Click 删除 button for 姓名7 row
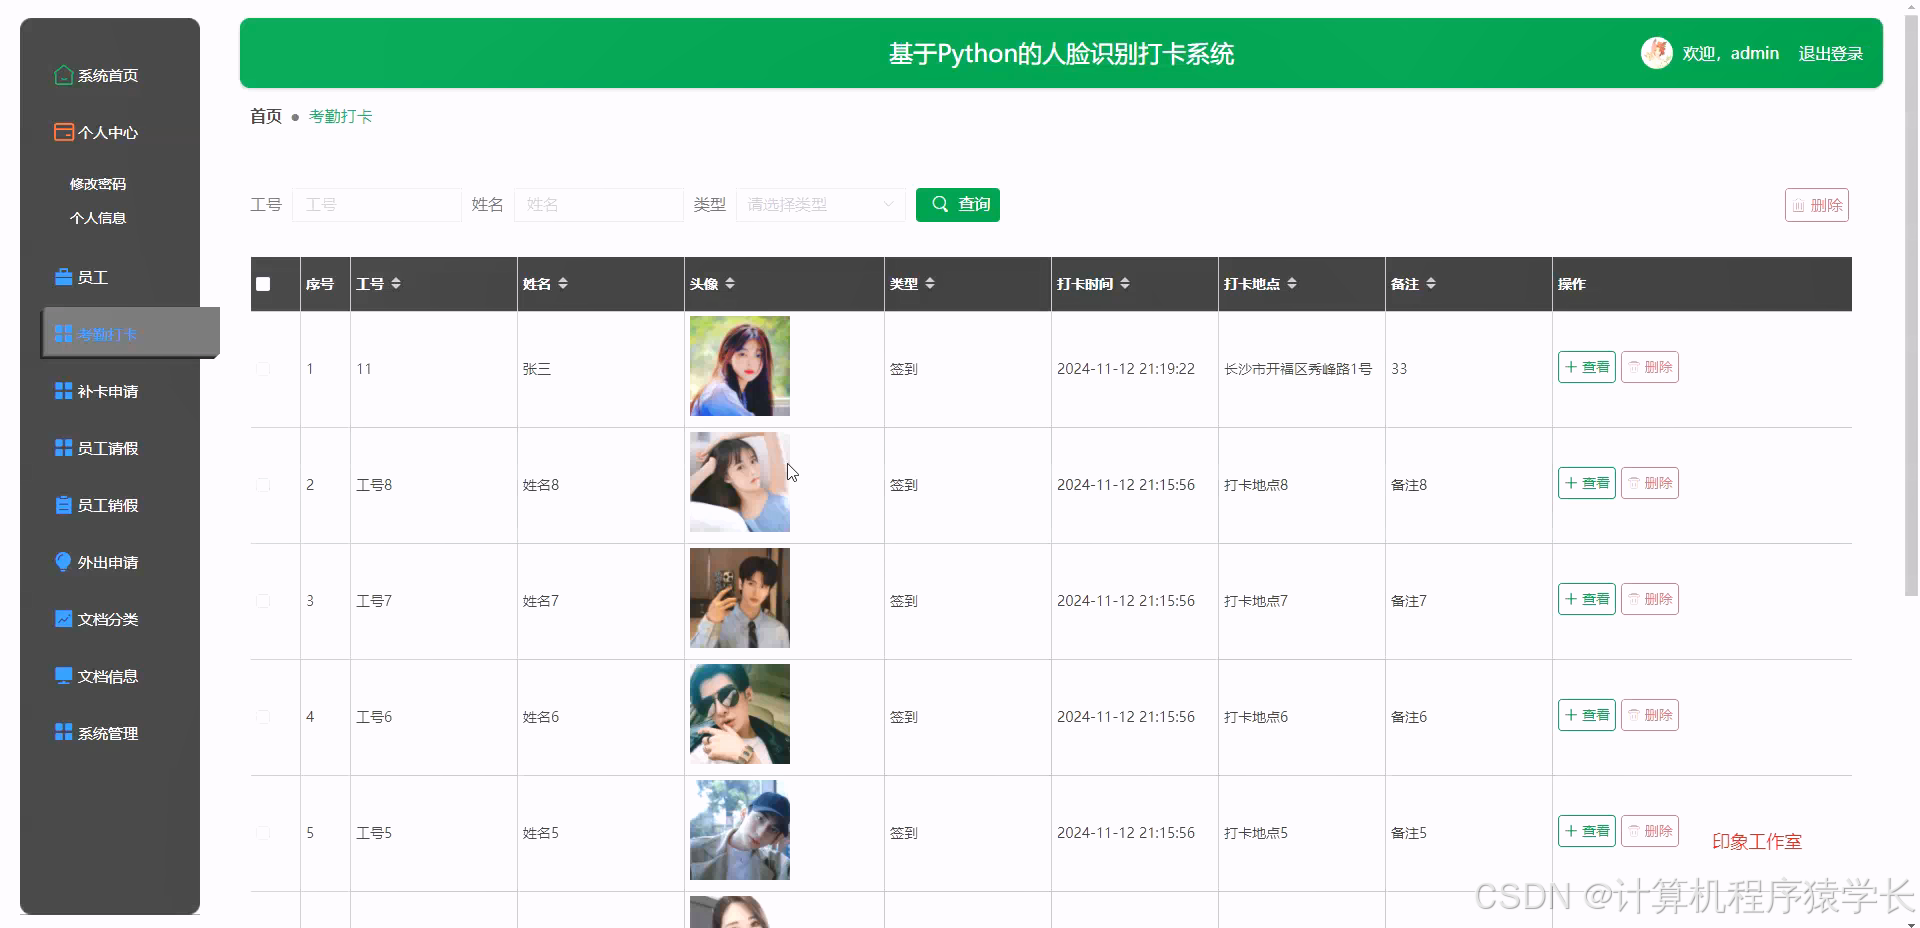Screen dimensions: 1920x928 [1649, 599]
